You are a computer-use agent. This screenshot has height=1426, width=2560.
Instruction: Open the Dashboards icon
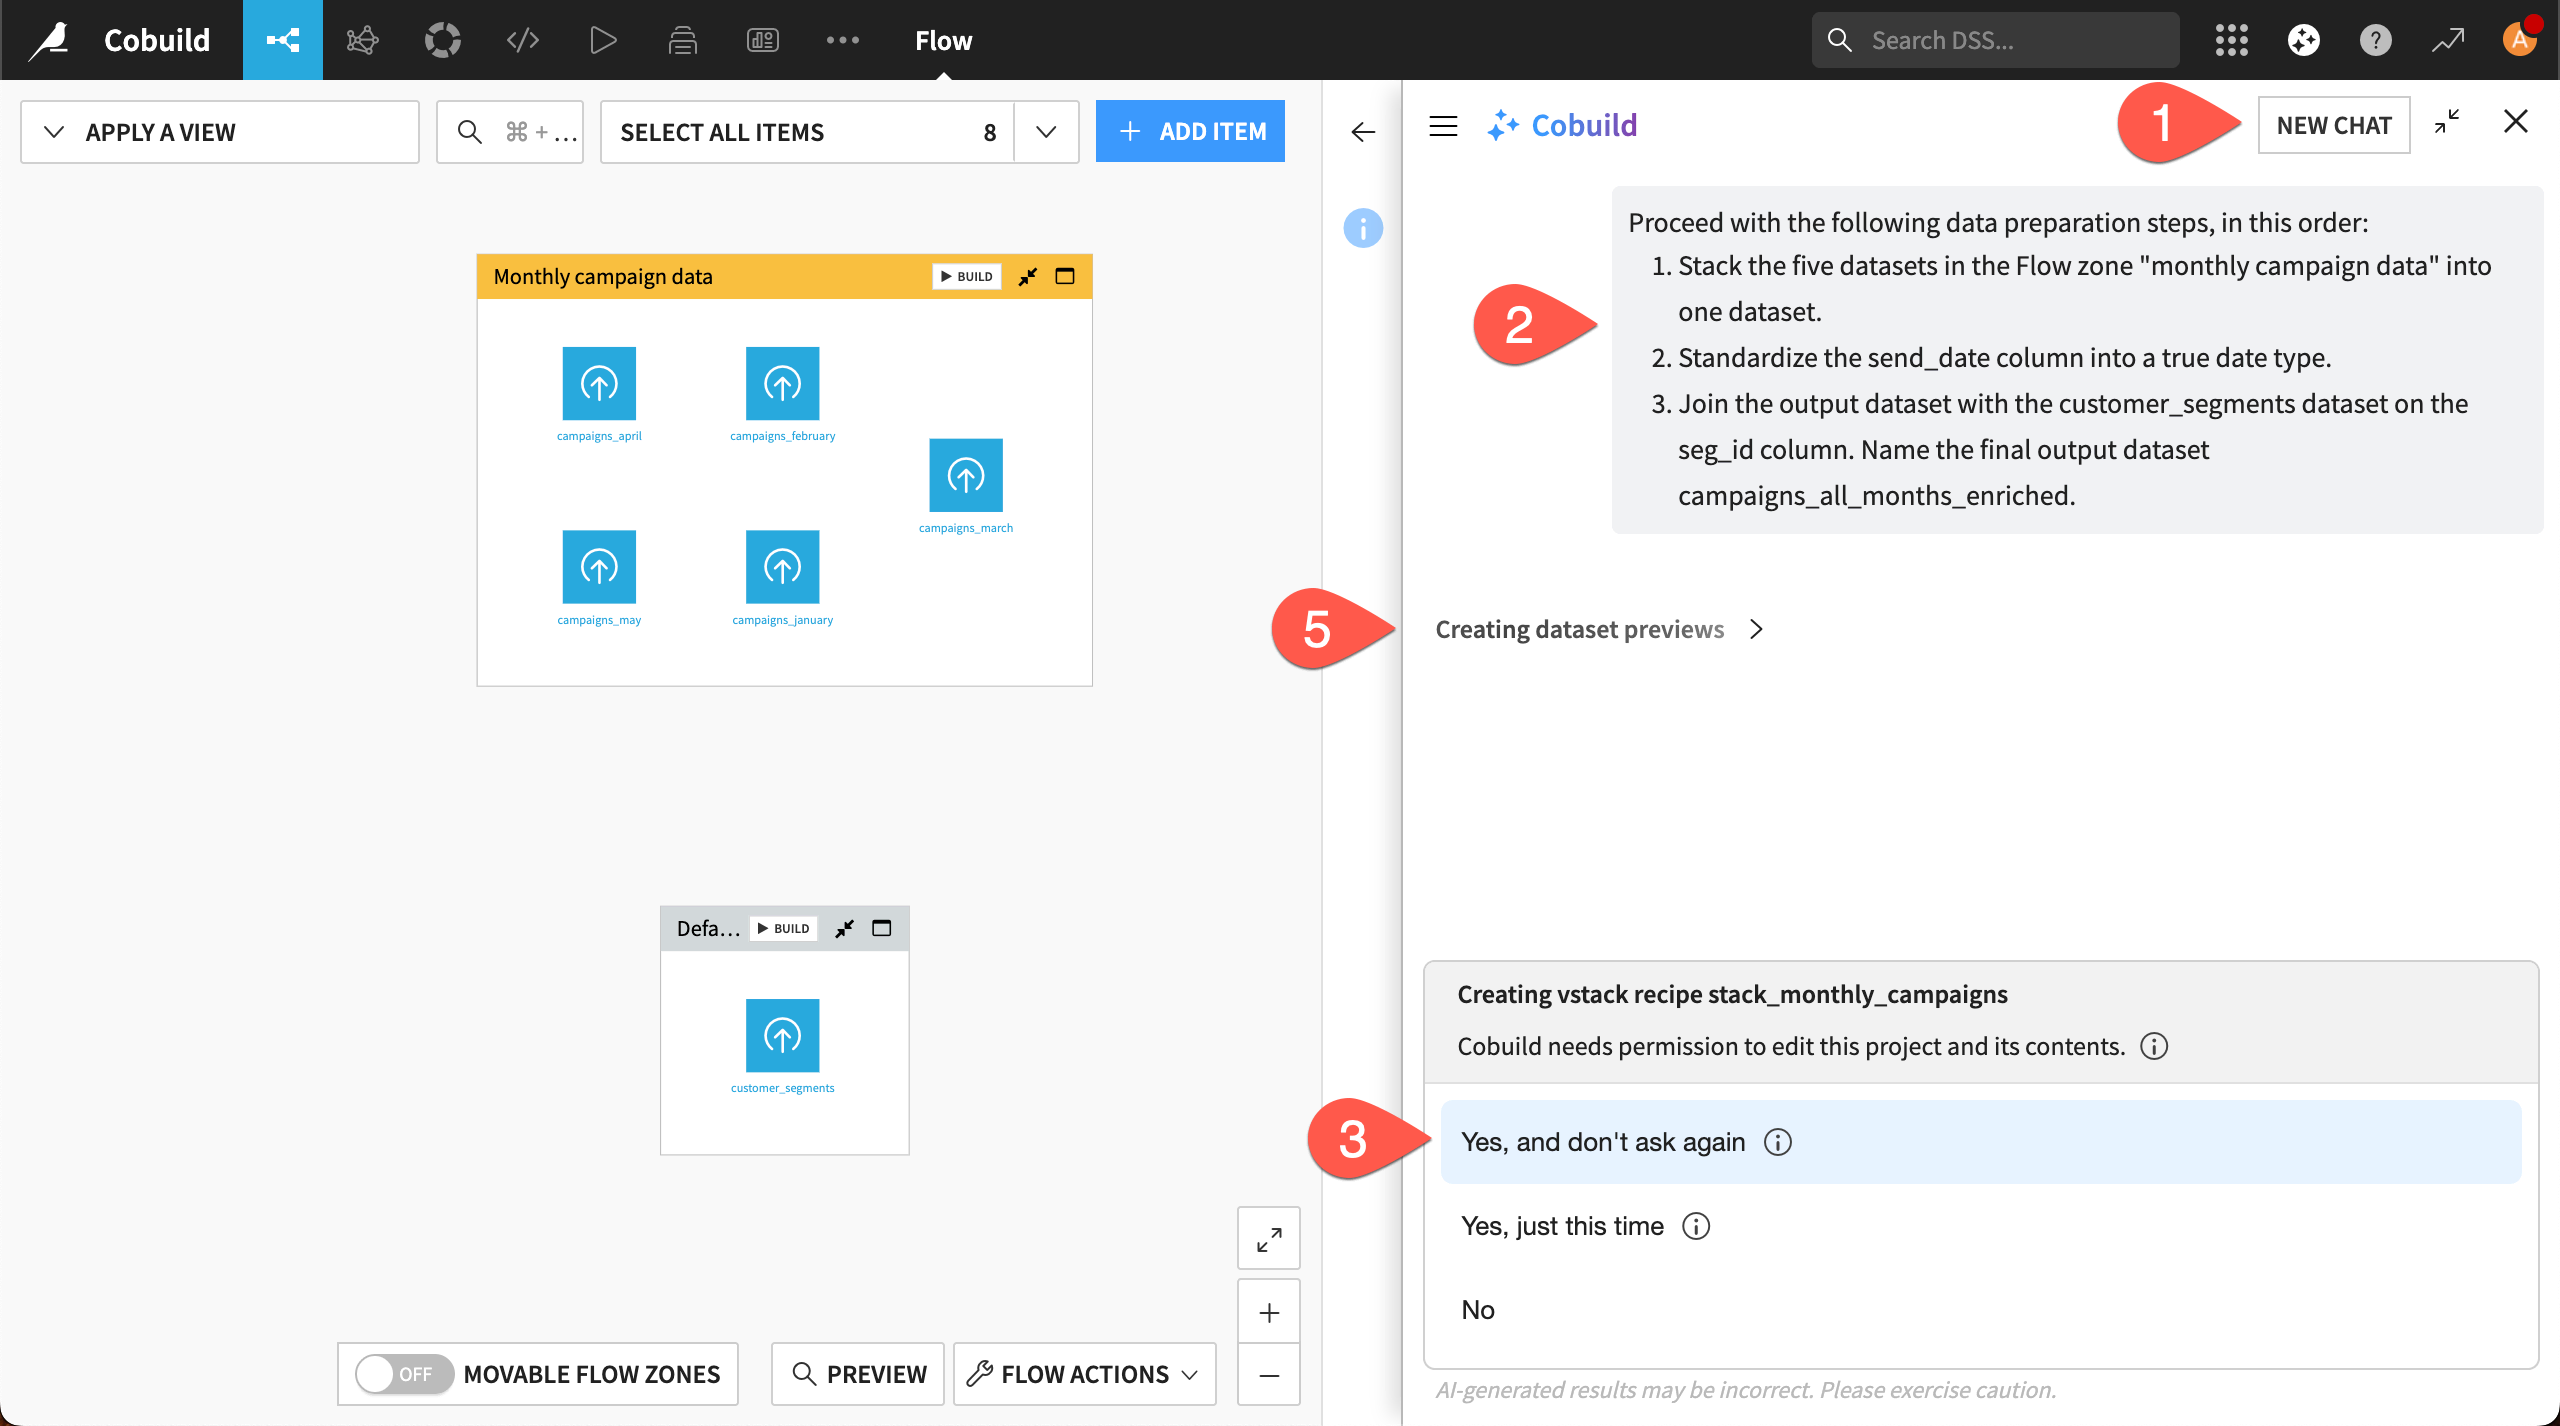coord(762,40)
